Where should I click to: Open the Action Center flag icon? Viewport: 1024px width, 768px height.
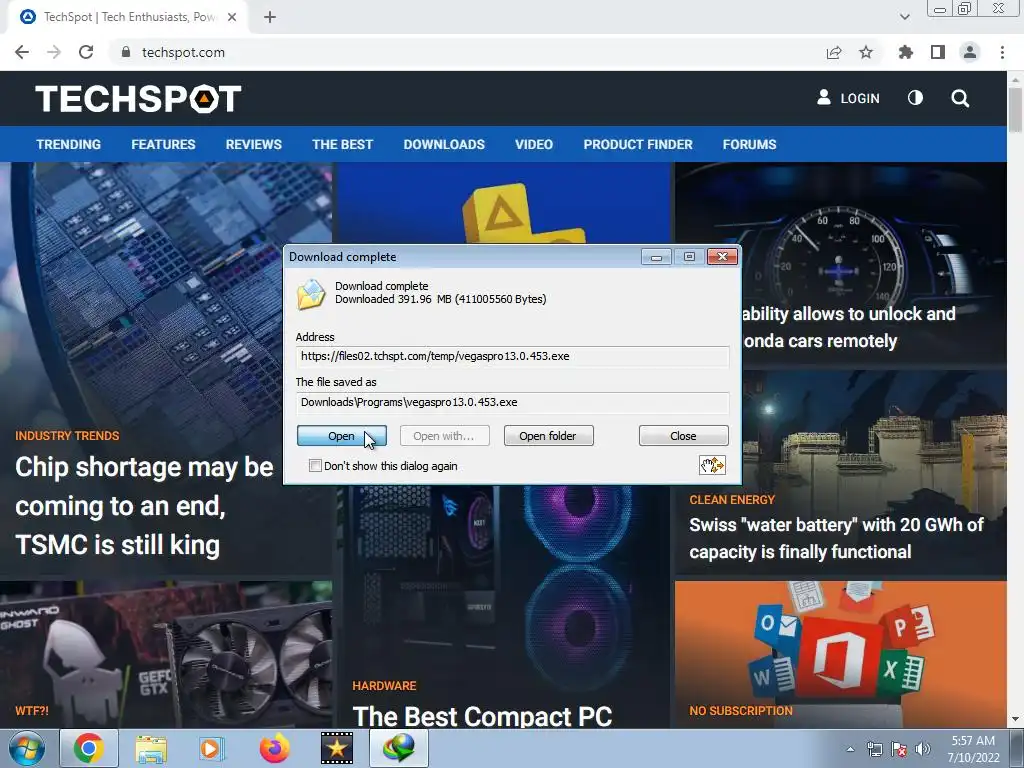(899, 749)
